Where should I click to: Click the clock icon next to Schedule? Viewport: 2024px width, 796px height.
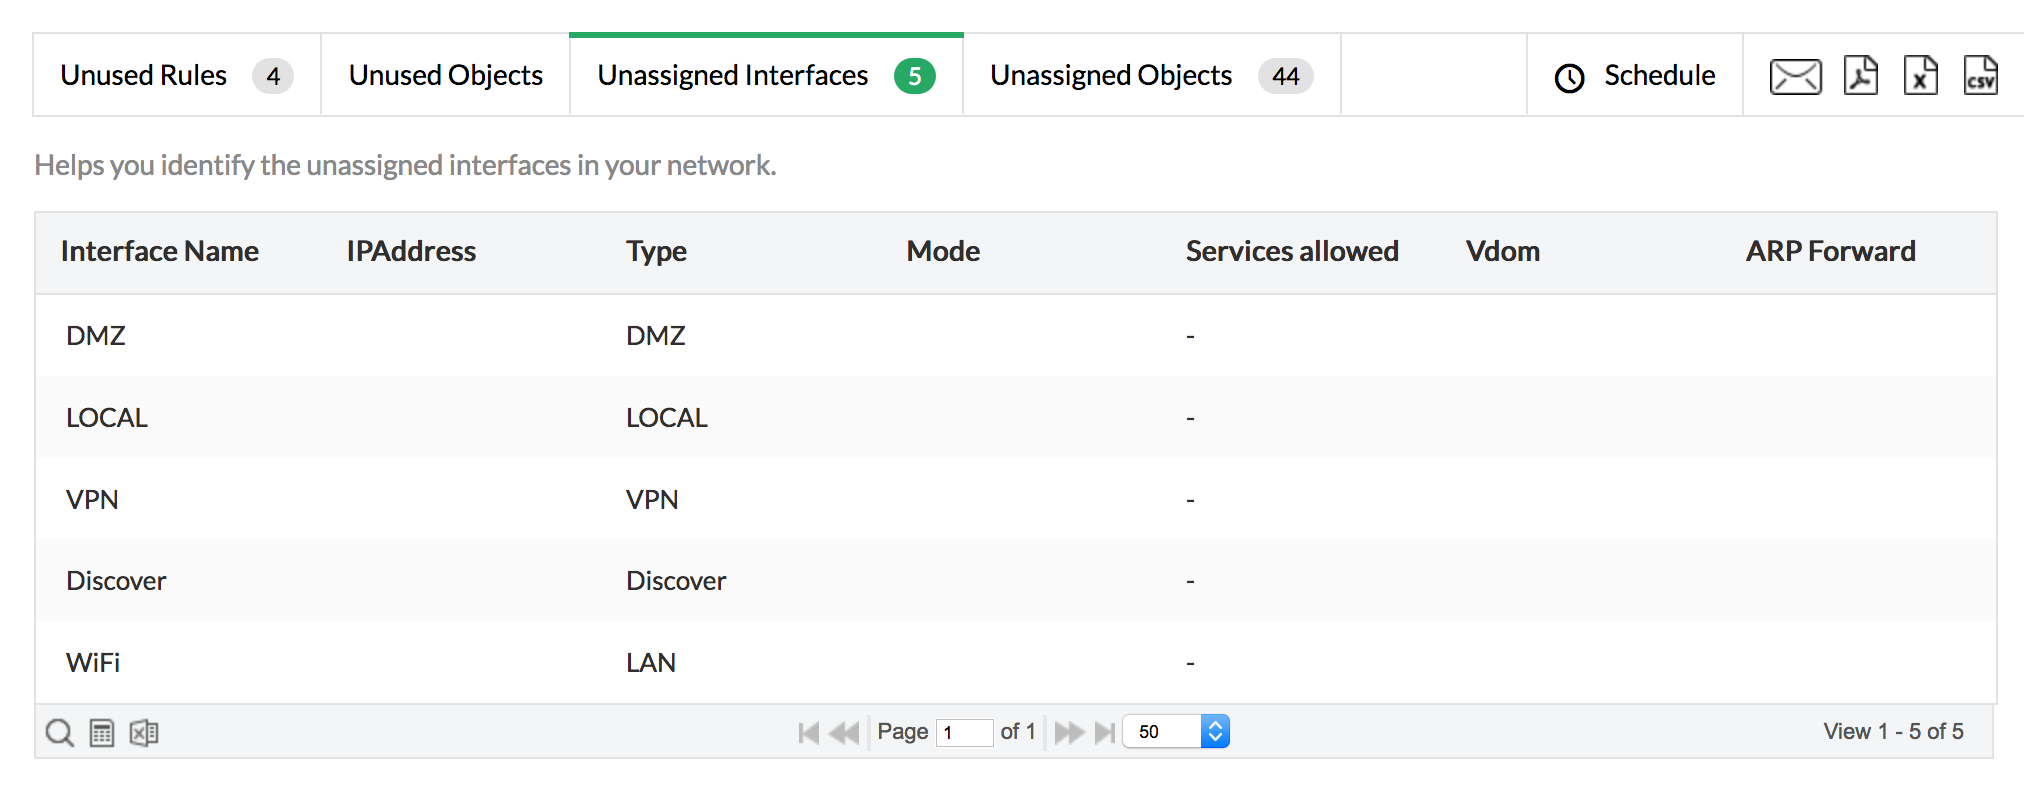(x=1568, y=75)
